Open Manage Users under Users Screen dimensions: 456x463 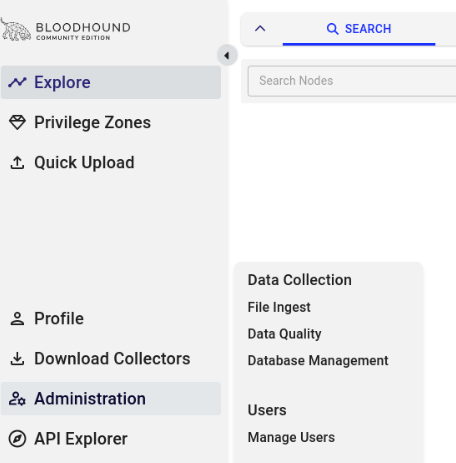pos(291,437)
